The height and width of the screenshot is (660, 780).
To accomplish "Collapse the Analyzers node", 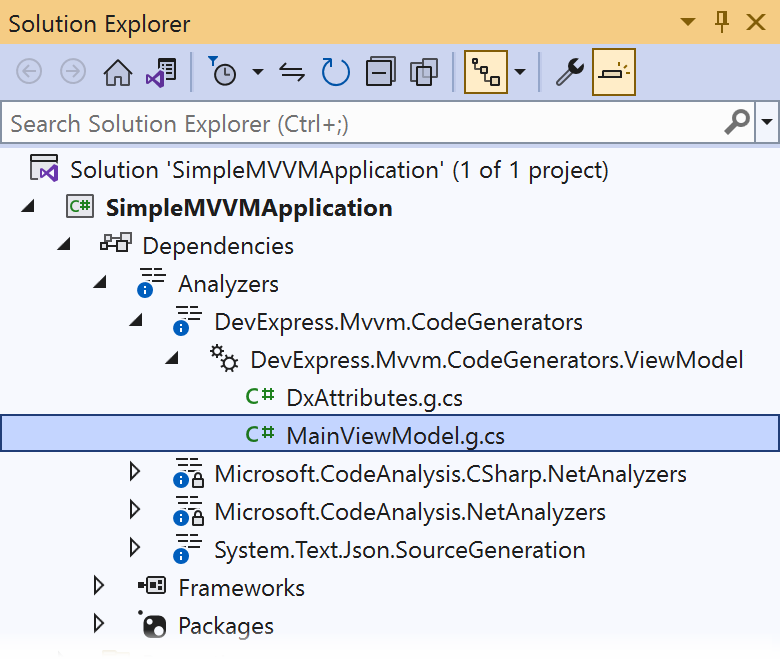I will [100, 282].
